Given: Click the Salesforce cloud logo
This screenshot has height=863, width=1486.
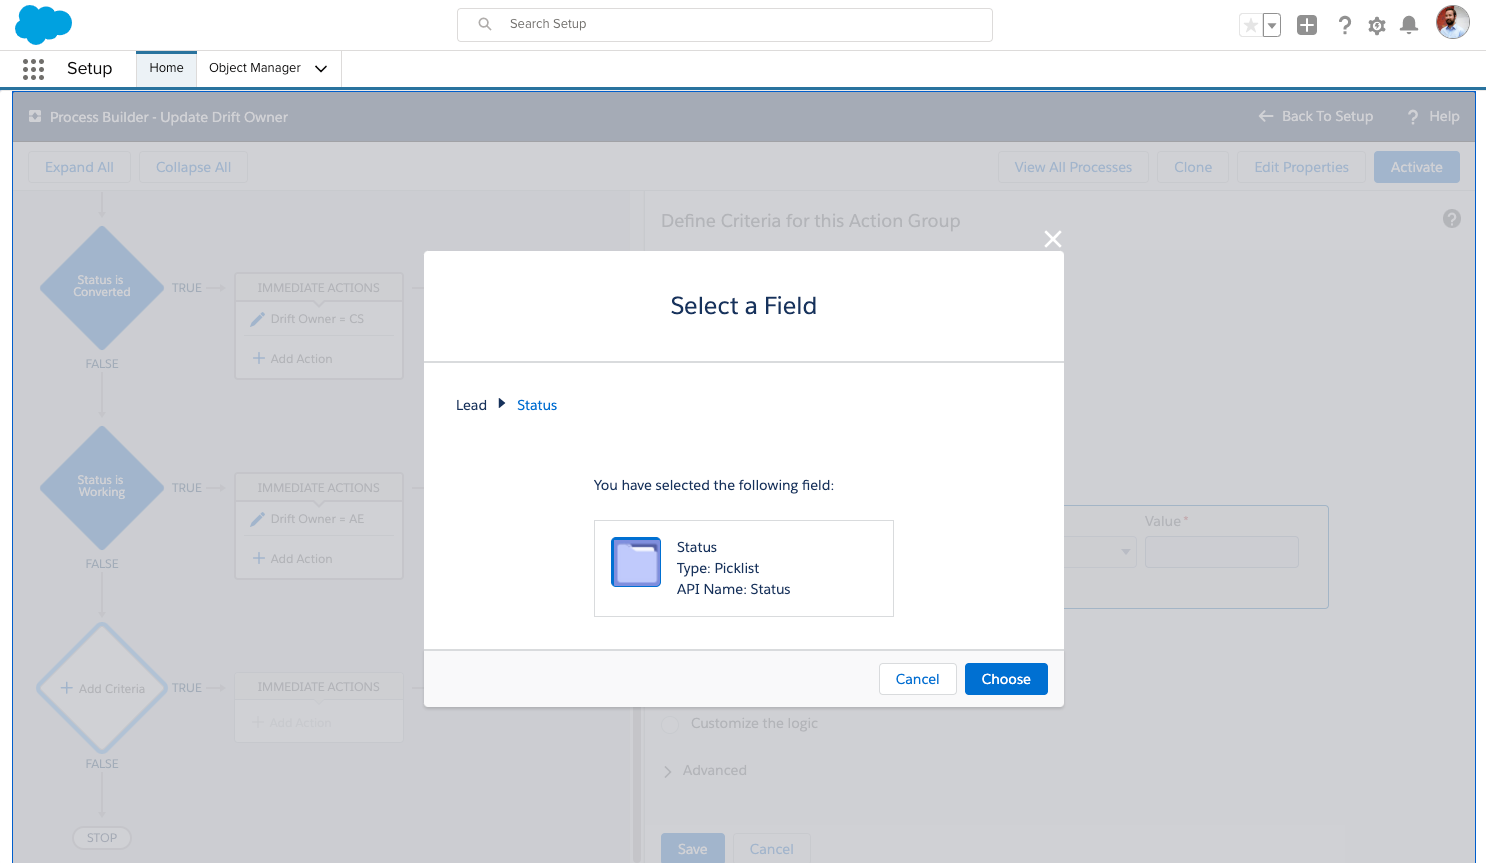Looking at the screenshot, I should [43, 24].
